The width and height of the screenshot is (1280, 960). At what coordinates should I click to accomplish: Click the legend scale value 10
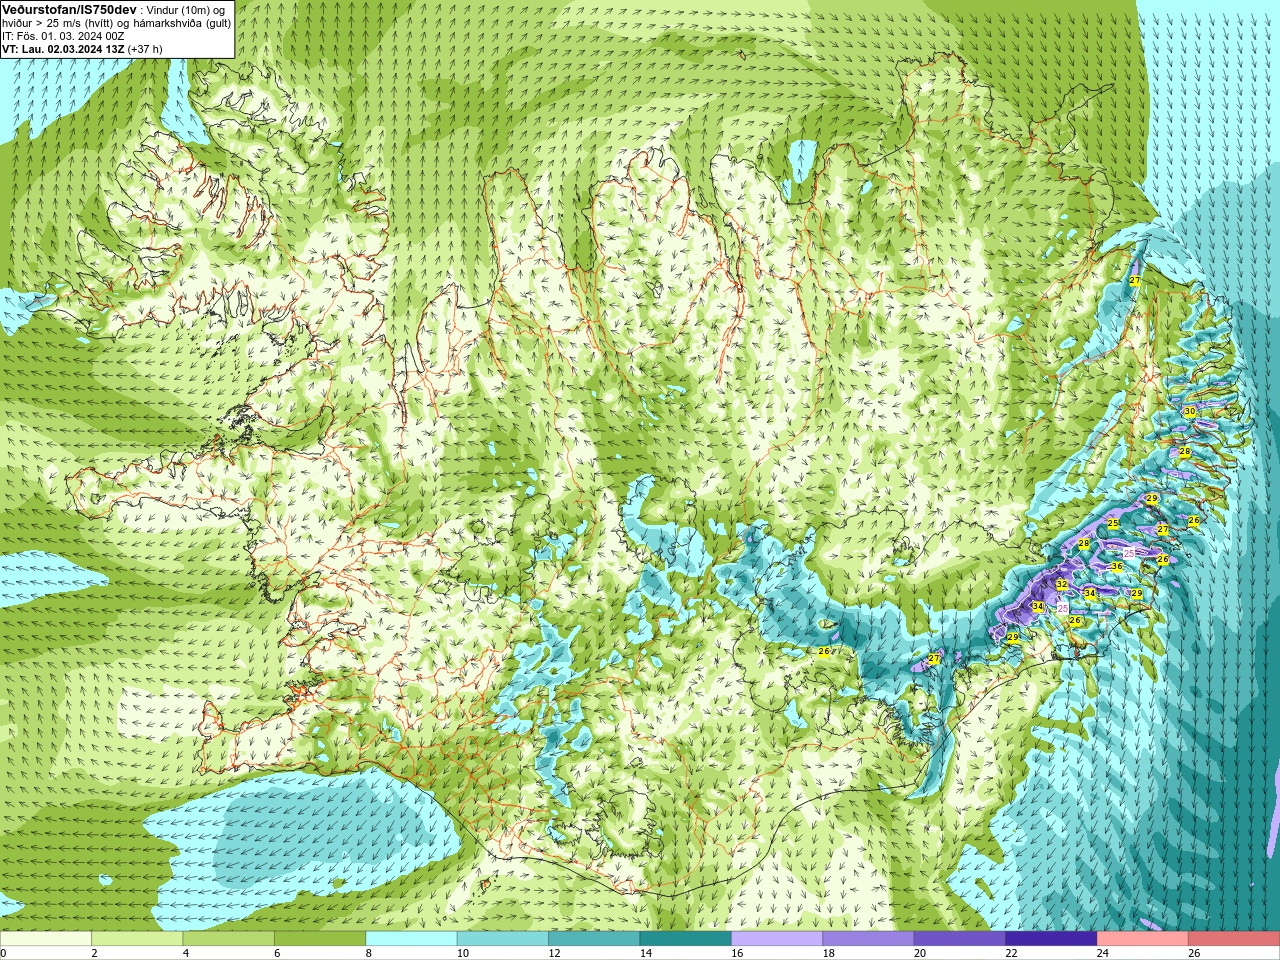click(463, 954)
